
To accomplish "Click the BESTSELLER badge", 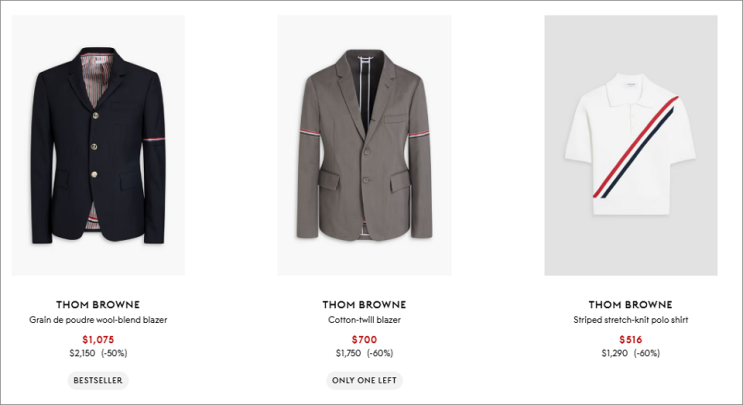I will tap(98, 380).
